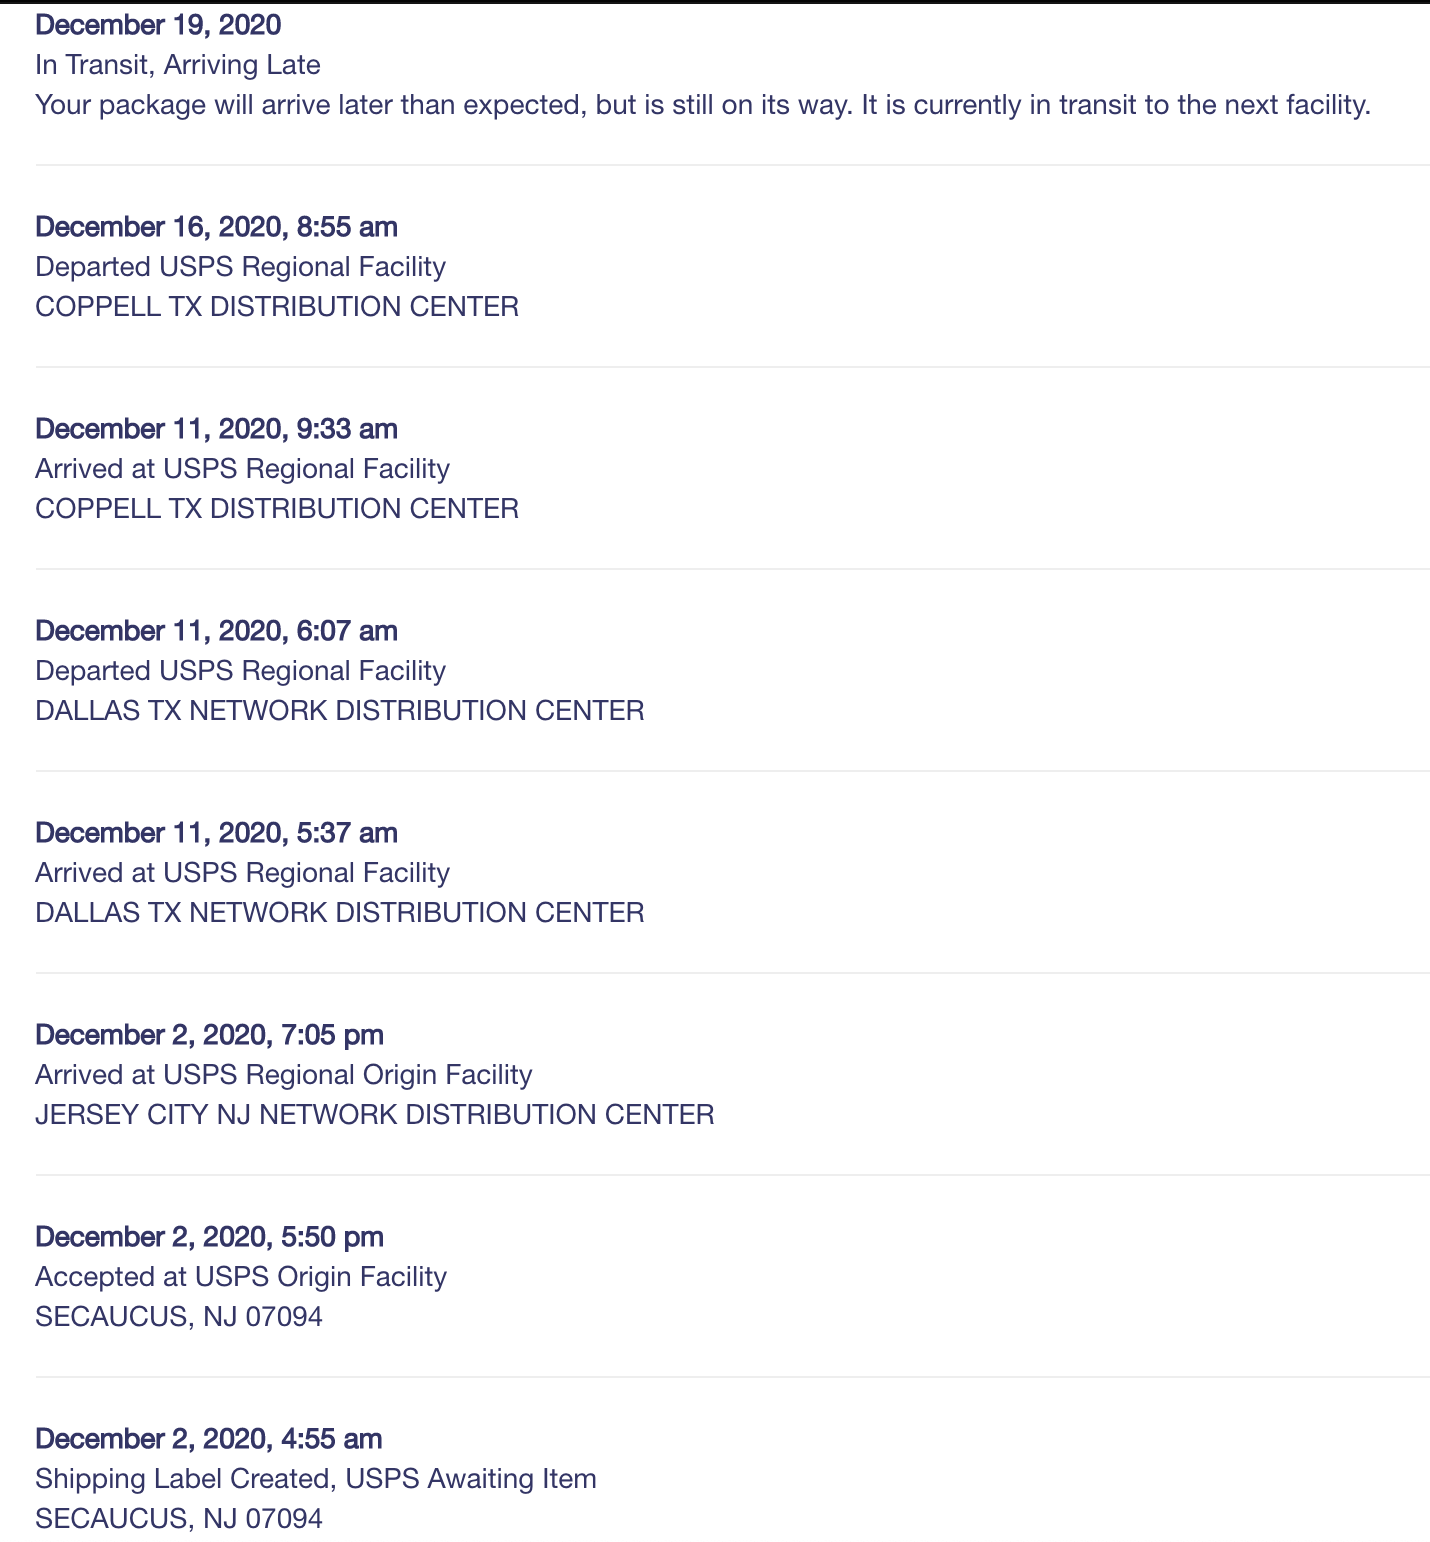Click the December 11, 2020, 9:33 am timestamp
This screenshot has height=1542, width=1430.
pyautogui.click(x=216, y=429)
